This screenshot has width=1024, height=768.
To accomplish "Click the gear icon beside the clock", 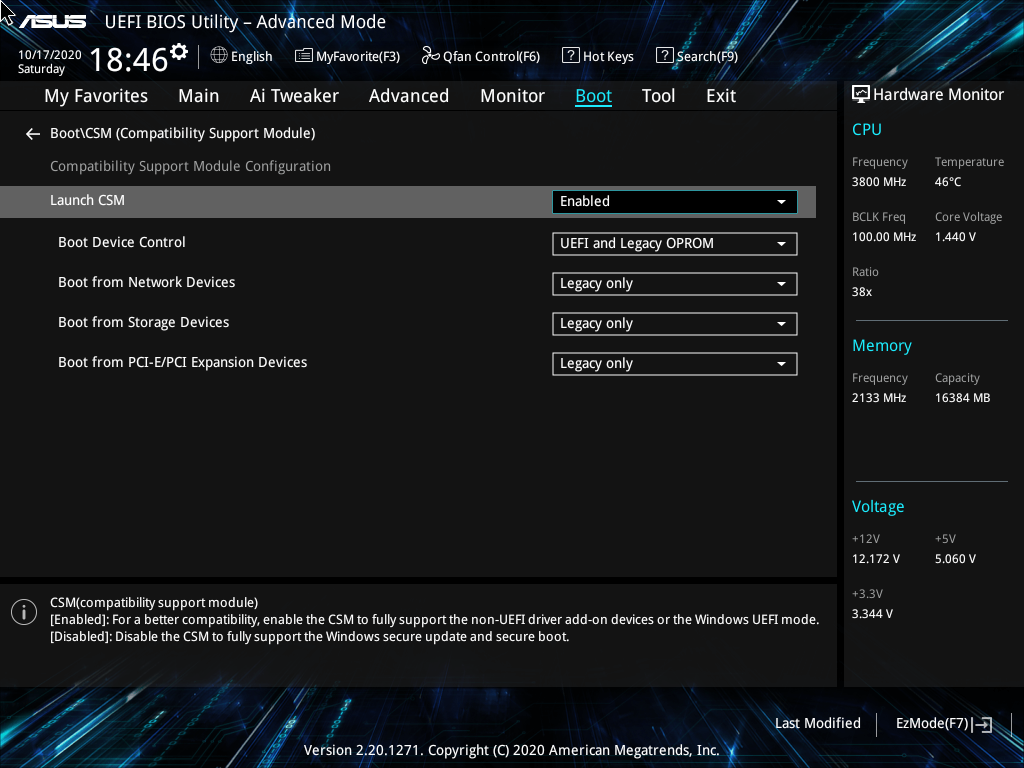I will (178, 51).
